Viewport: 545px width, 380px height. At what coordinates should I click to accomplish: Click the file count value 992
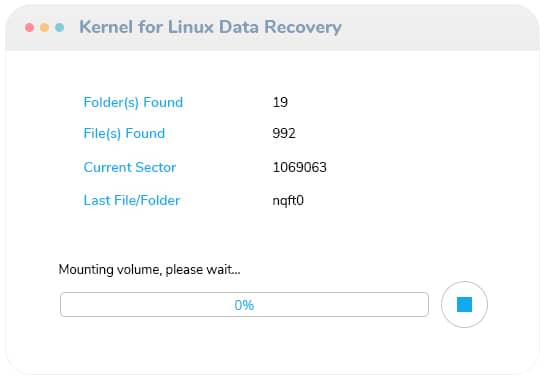[x=284, y=133]
